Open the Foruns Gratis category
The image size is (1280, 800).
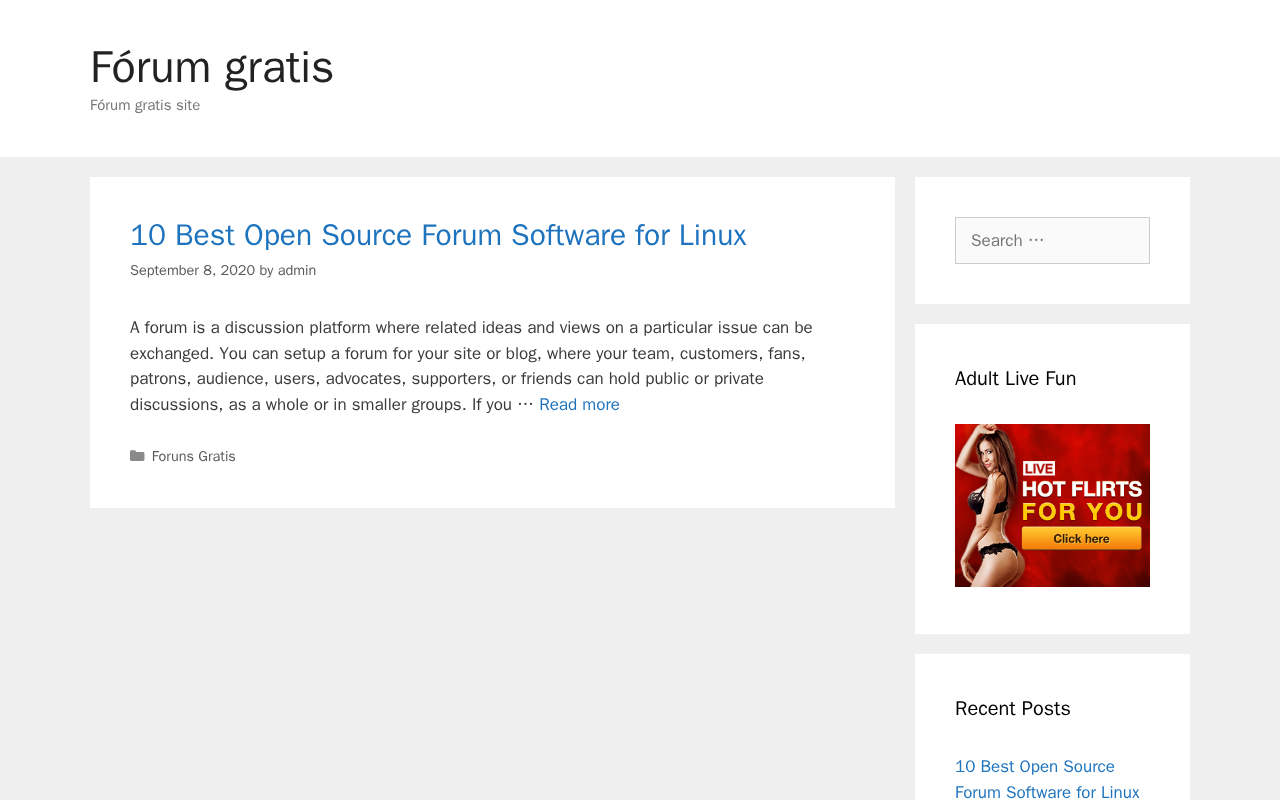194,456
